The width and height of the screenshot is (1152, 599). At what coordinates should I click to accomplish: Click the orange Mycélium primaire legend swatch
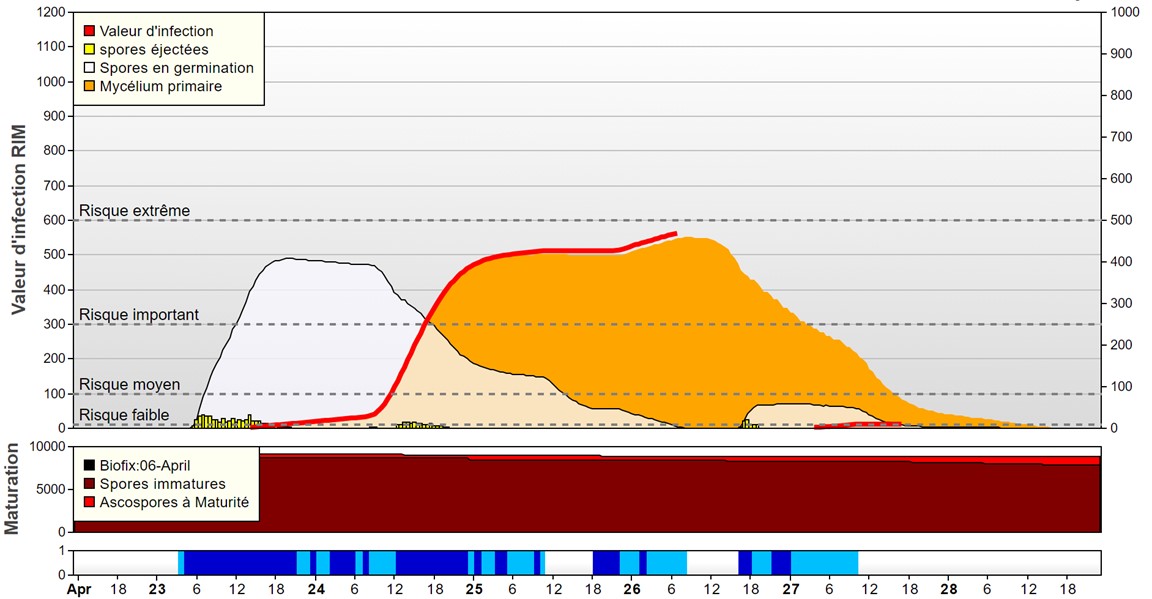point(89,86)
